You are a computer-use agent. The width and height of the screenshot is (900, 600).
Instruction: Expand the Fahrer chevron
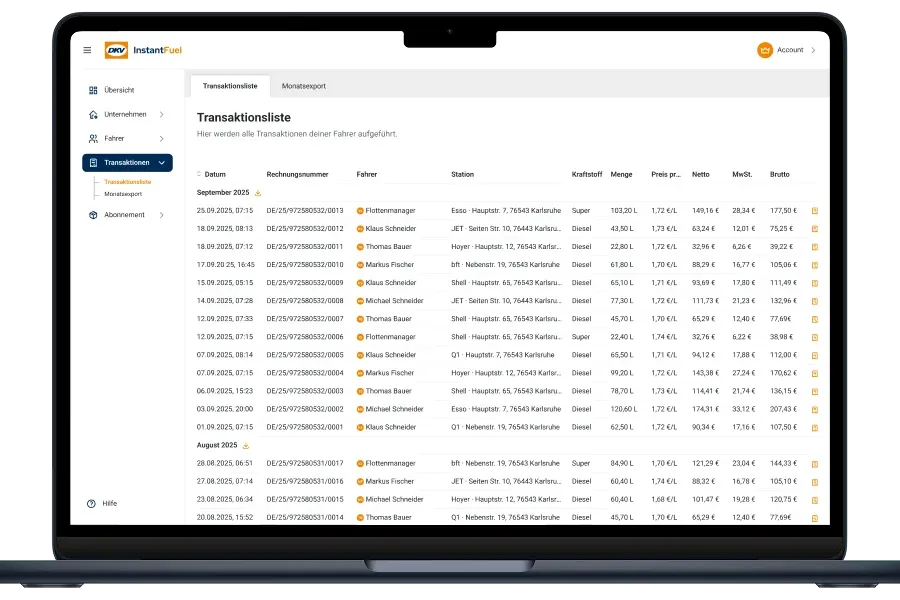click(x=162, y=138)
